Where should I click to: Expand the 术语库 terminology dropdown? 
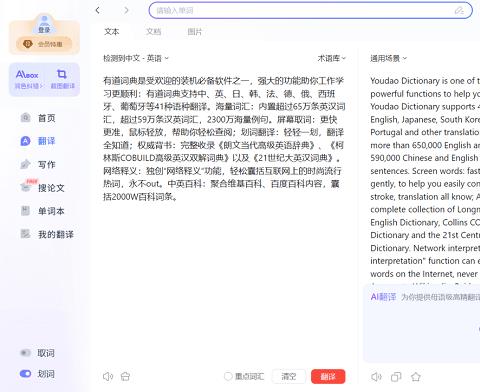point(331,58)
